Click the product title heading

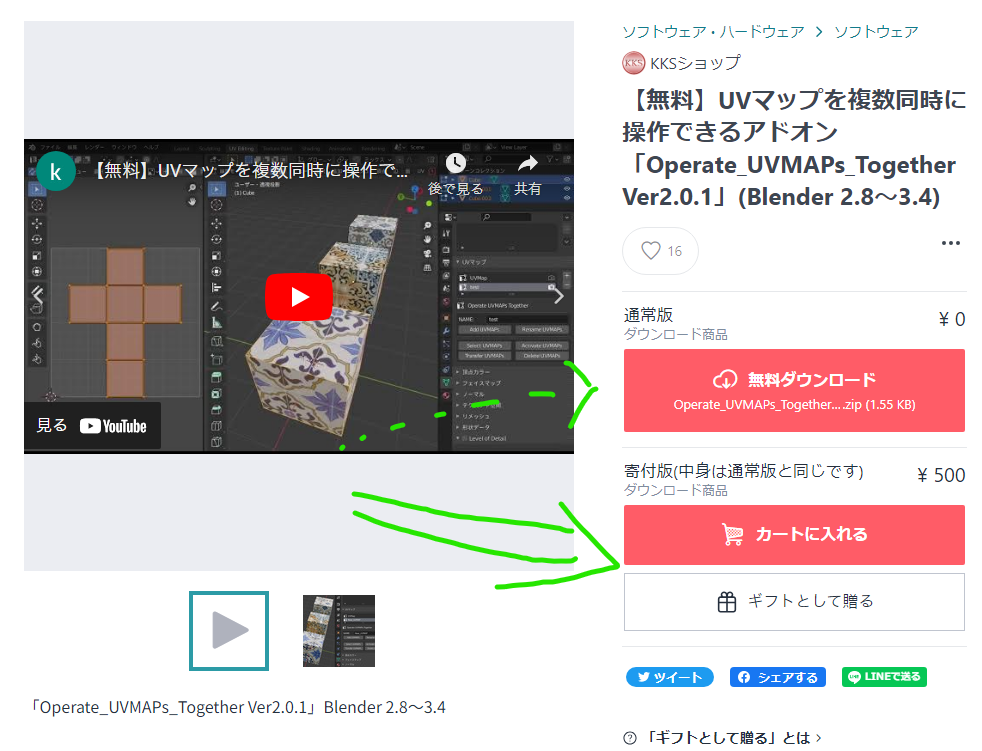794,148
